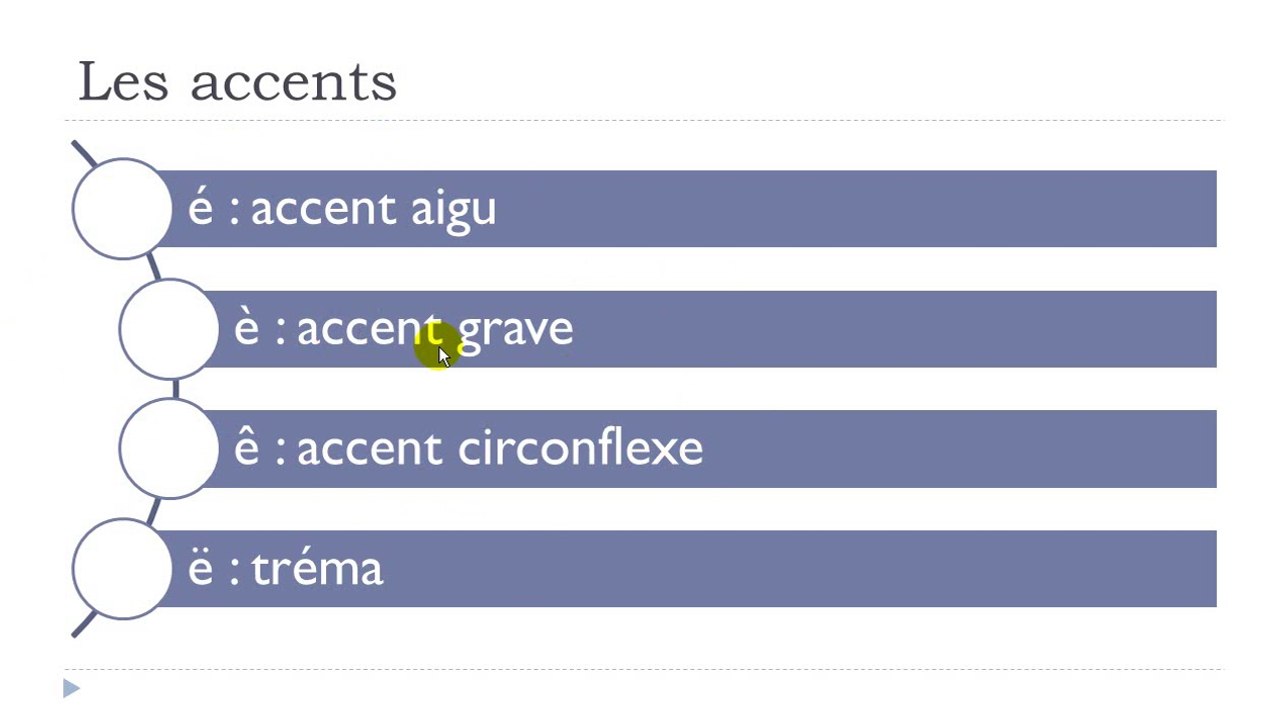Image resolution: width=1286 pixels, height=720 pixels.
Task: Click the word "circonflexe"
Action: tap(580, 449)
